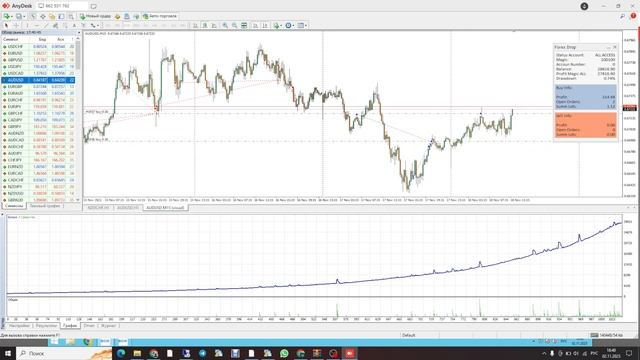Toggle the Auto trading button
640x360 pixels.
click(x=160, y=16)
